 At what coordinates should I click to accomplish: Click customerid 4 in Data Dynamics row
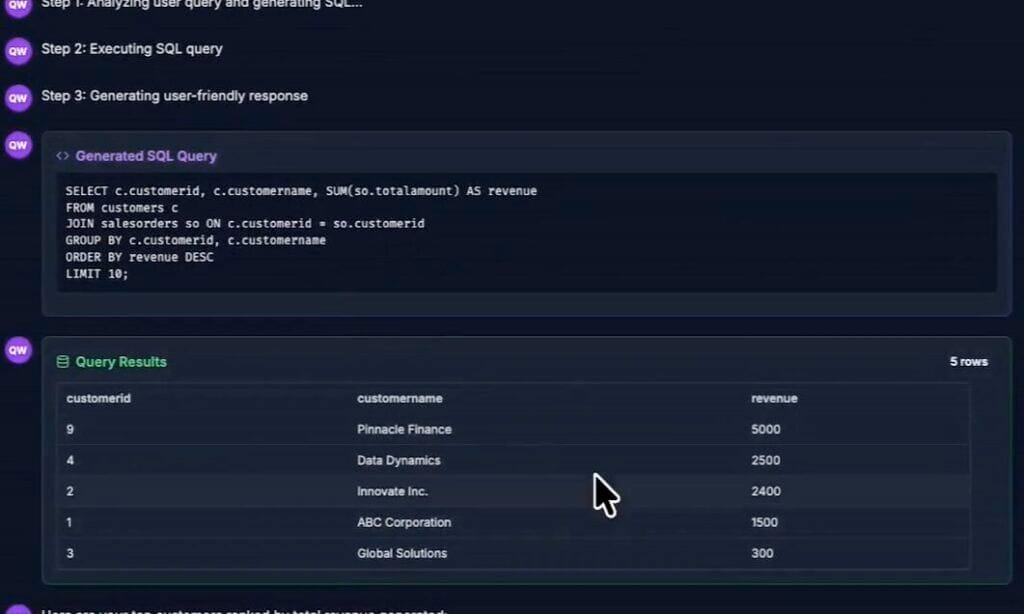tap(70, 460)
